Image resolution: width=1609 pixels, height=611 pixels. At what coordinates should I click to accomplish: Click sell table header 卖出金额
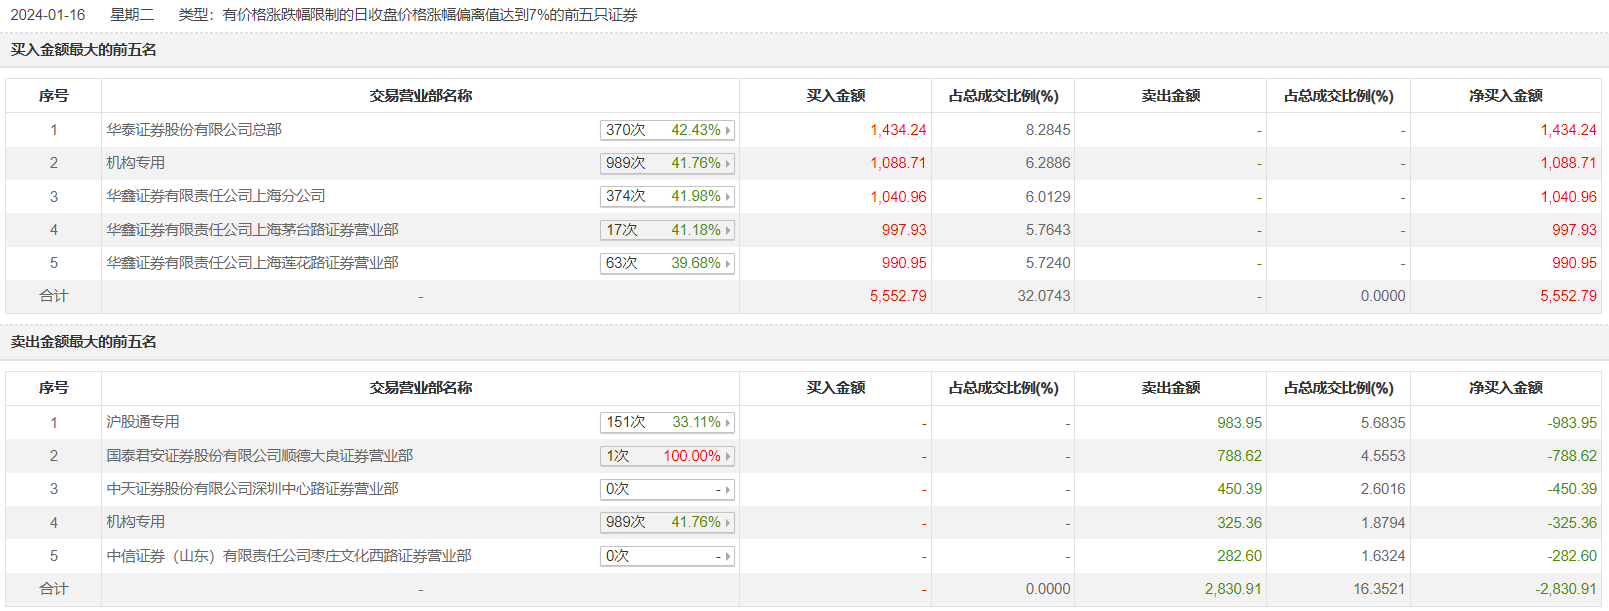click(1171, 388)
